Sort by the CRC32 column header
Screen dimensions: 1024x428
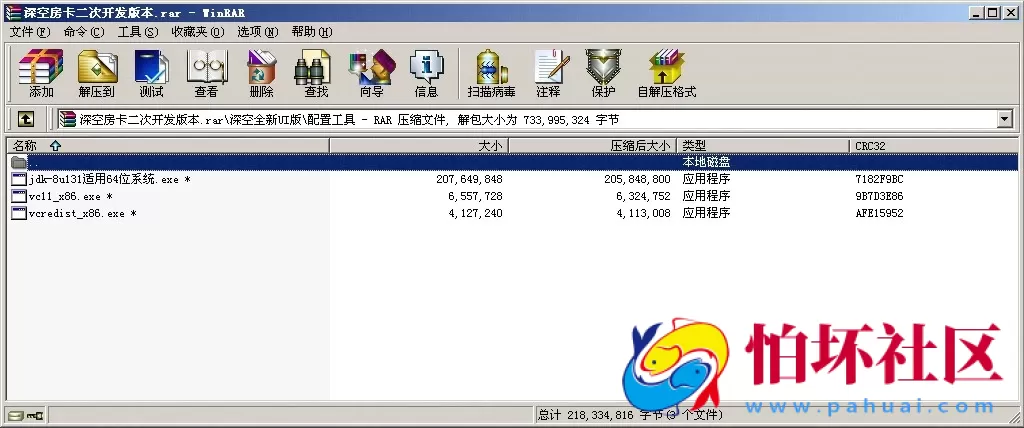coord(934,146)
